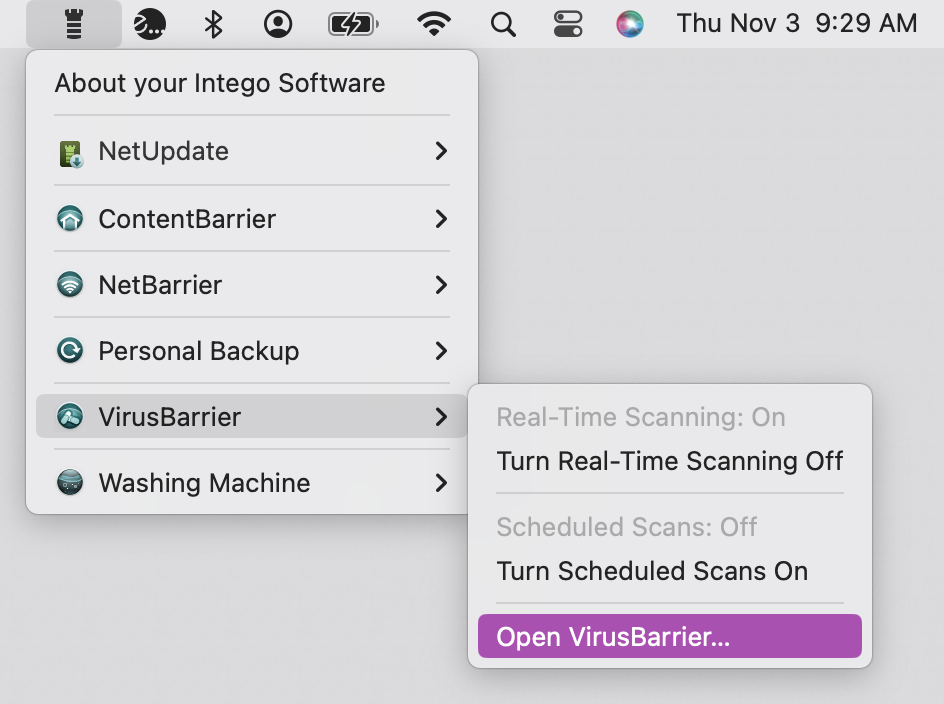Select the Personal Backup menu item
The image size is (944, 704).
point(252,350)
